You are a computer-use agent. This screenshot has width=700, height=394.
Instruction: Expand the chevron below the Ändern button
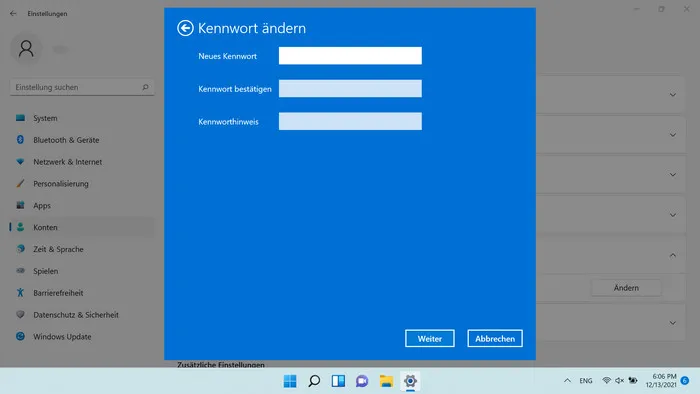click(672, 323)
